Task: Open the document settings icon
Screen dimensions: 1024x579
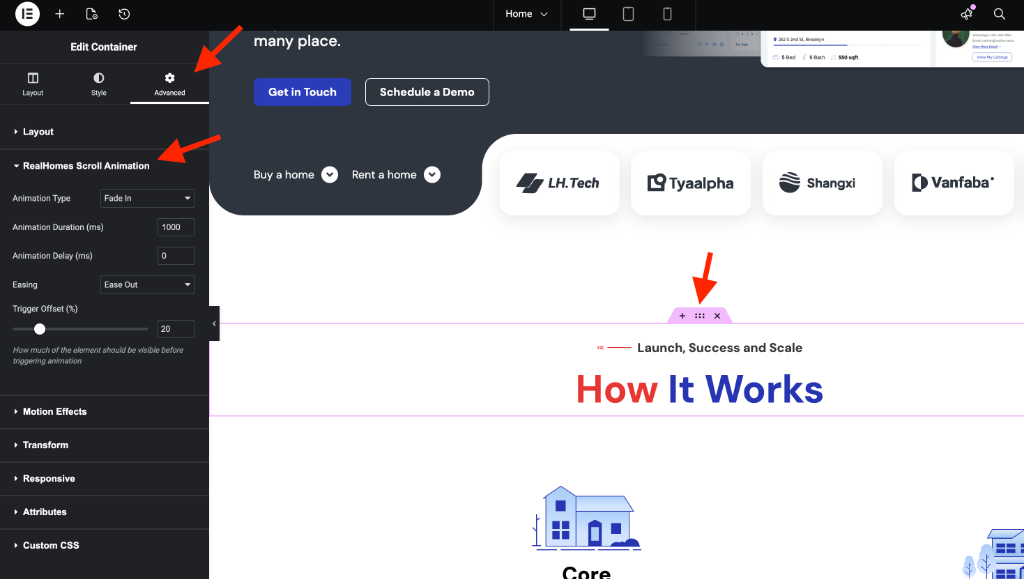Action: [x=92, y=14]
